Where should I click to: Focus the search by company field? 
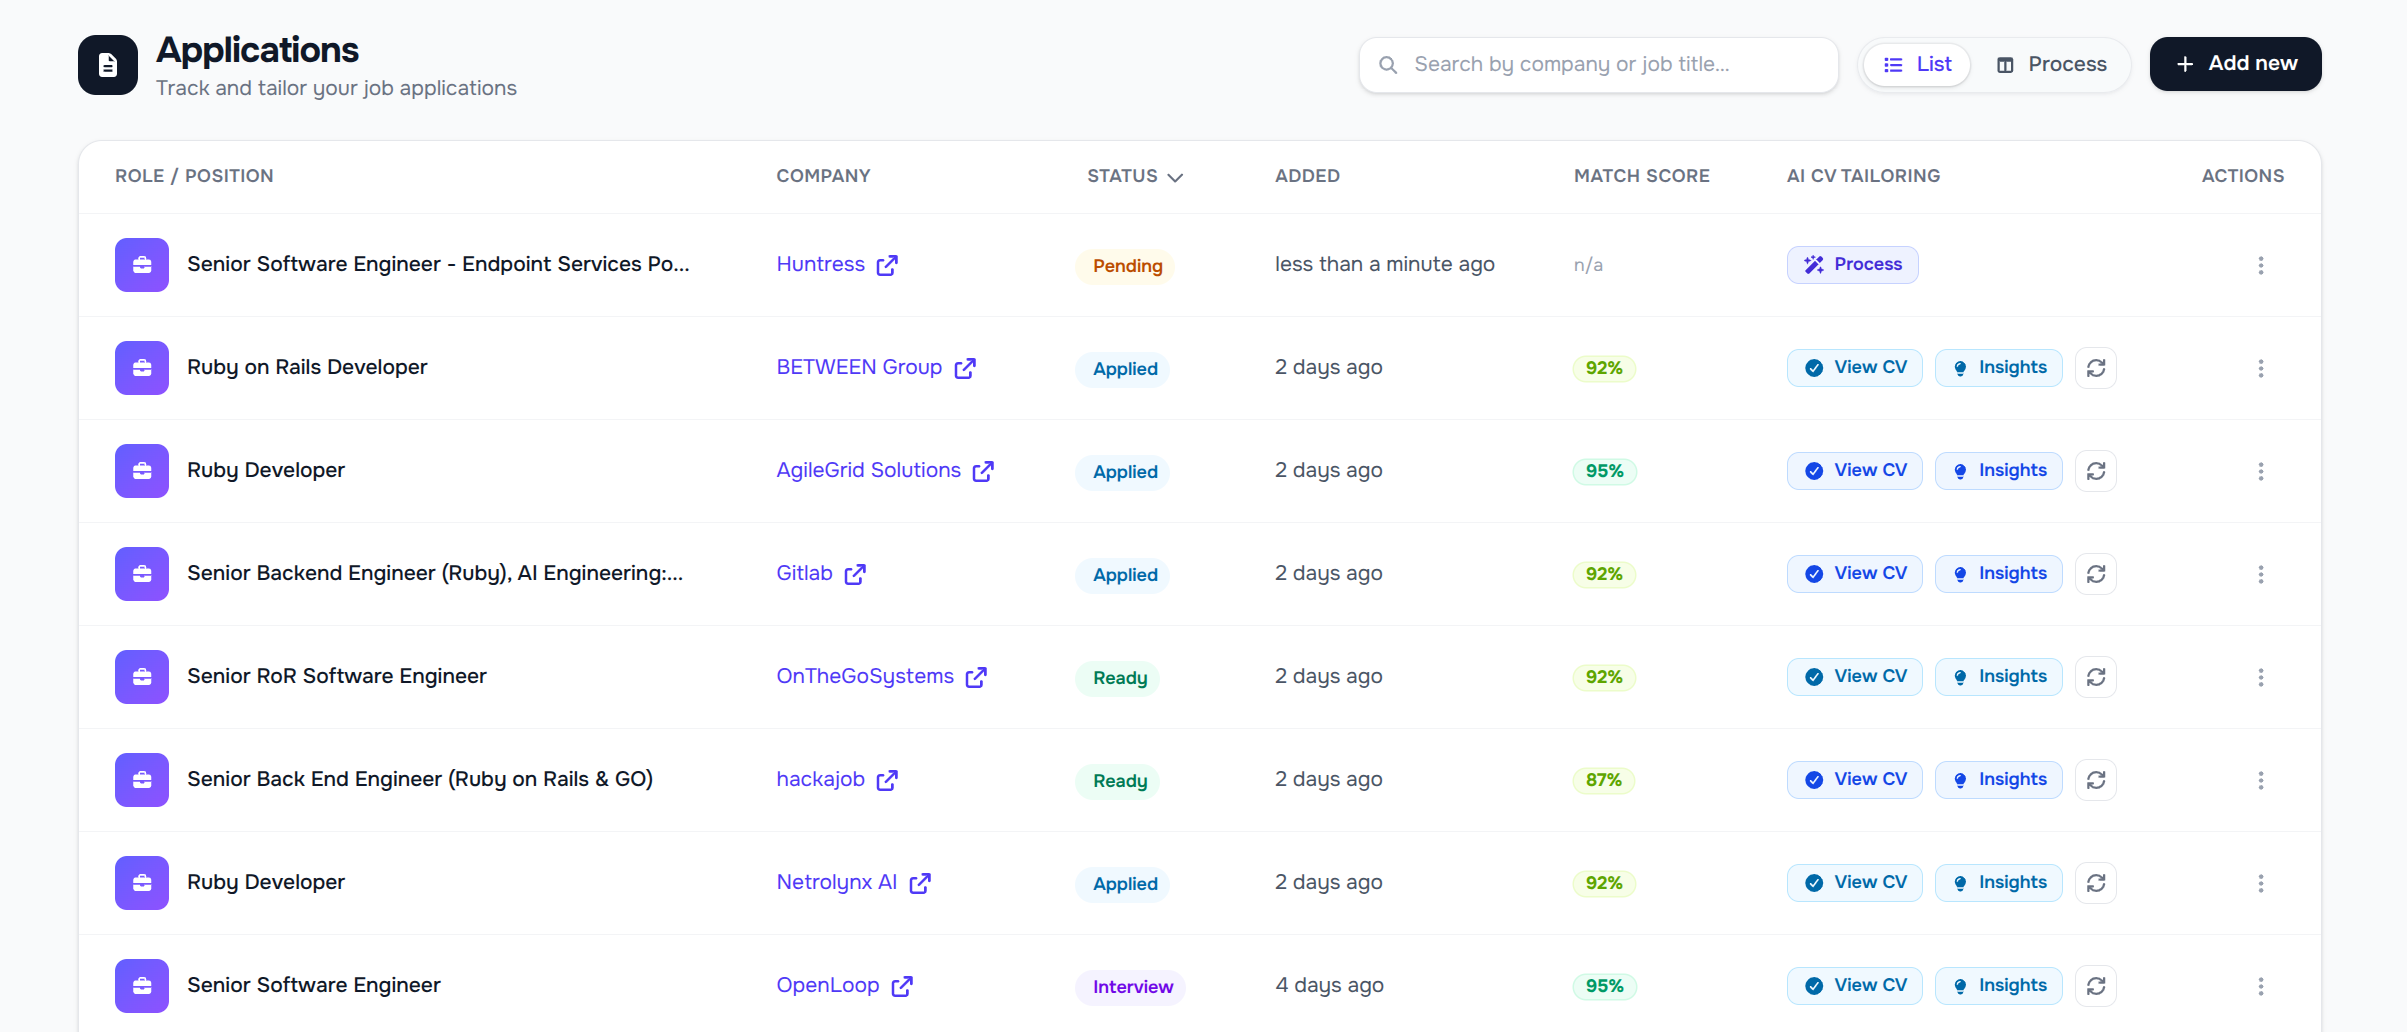click(1598, 65)
